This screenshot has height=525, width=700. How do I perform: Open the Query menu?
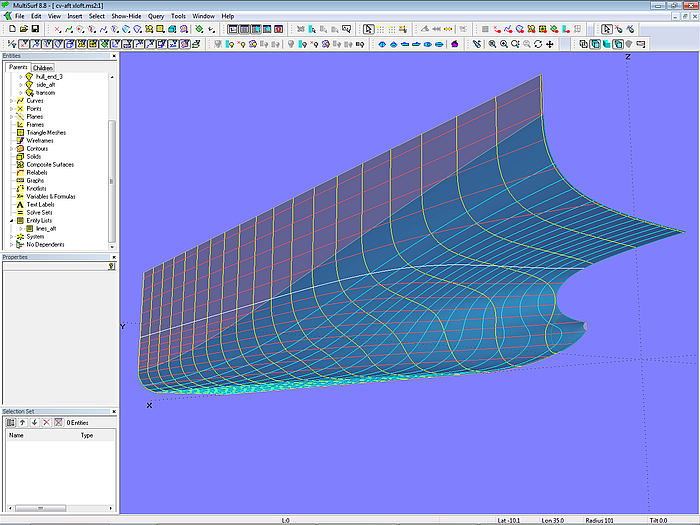click(x=156, y=16)
